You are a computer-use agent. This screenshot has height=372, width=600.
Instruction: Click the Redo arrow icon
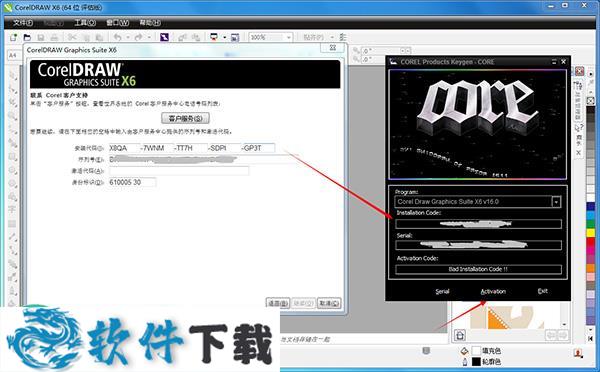click(x=139, y=37)
